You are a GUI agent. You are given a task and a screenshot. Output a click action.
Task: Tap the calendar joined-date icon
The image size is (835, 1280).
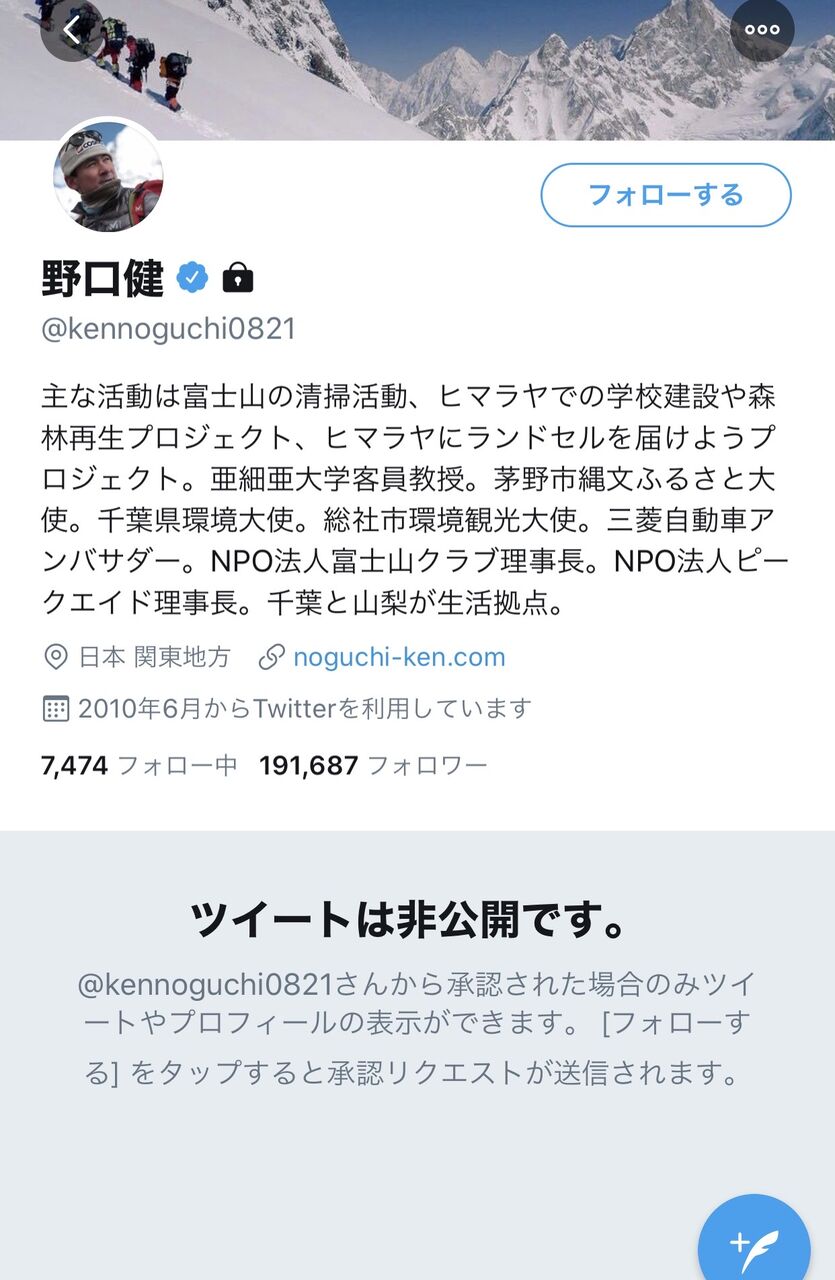click(56, 709)
